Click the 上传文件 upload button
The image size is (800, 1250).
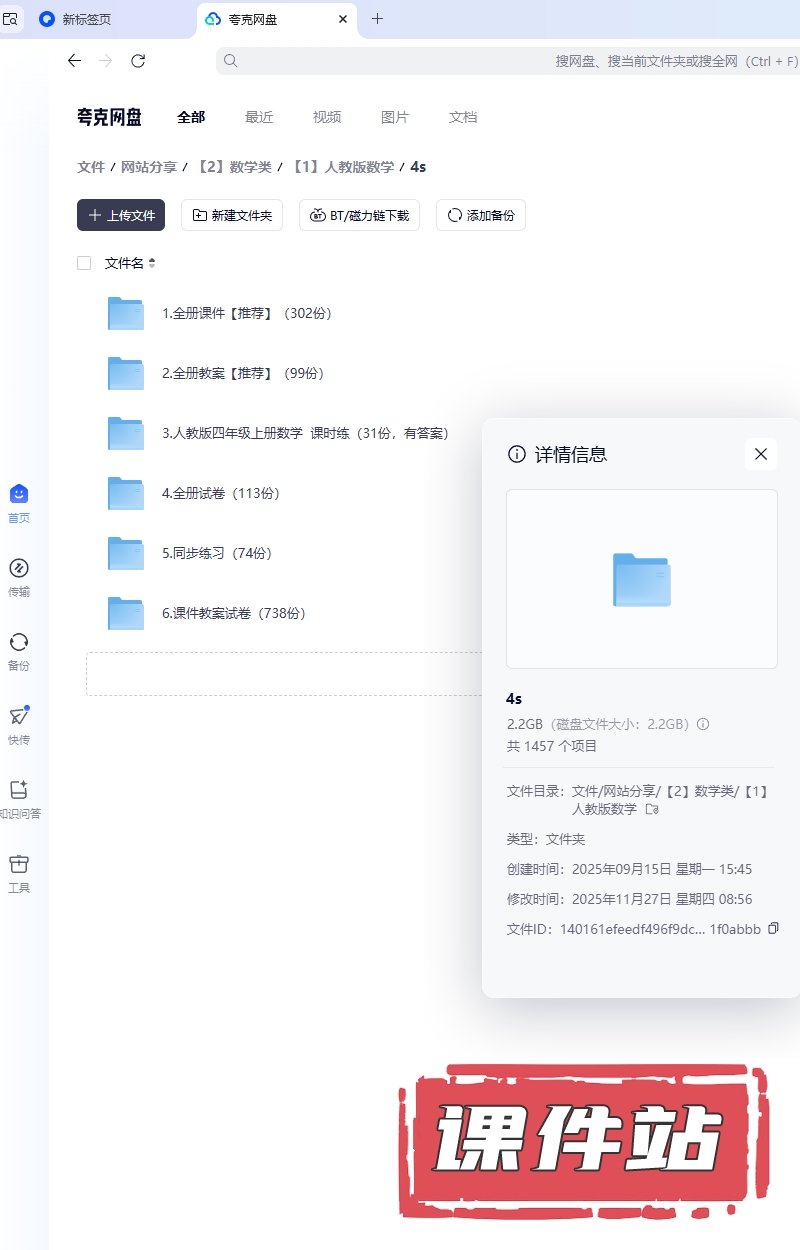click(x=121, y=215)
